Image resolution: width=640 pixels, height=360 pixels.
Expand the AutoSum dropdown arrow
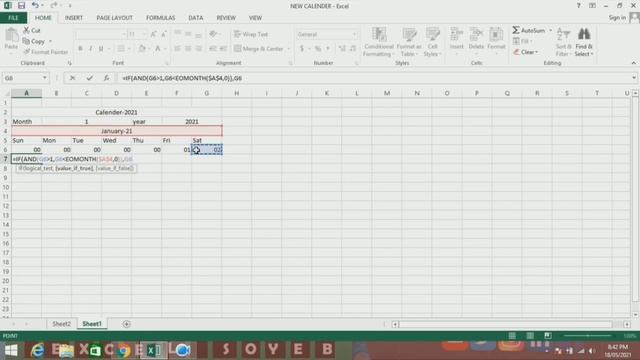pyautogui.click(x=550, y=31)
